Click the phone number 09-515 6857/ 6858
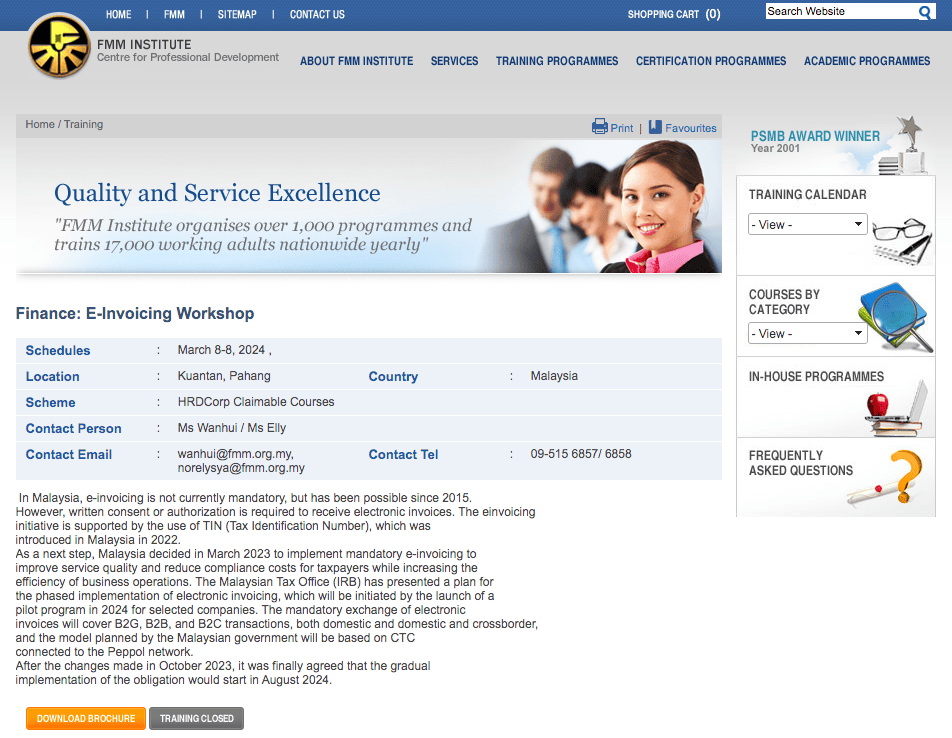This screenshot has height=738, width=952. 581,454
